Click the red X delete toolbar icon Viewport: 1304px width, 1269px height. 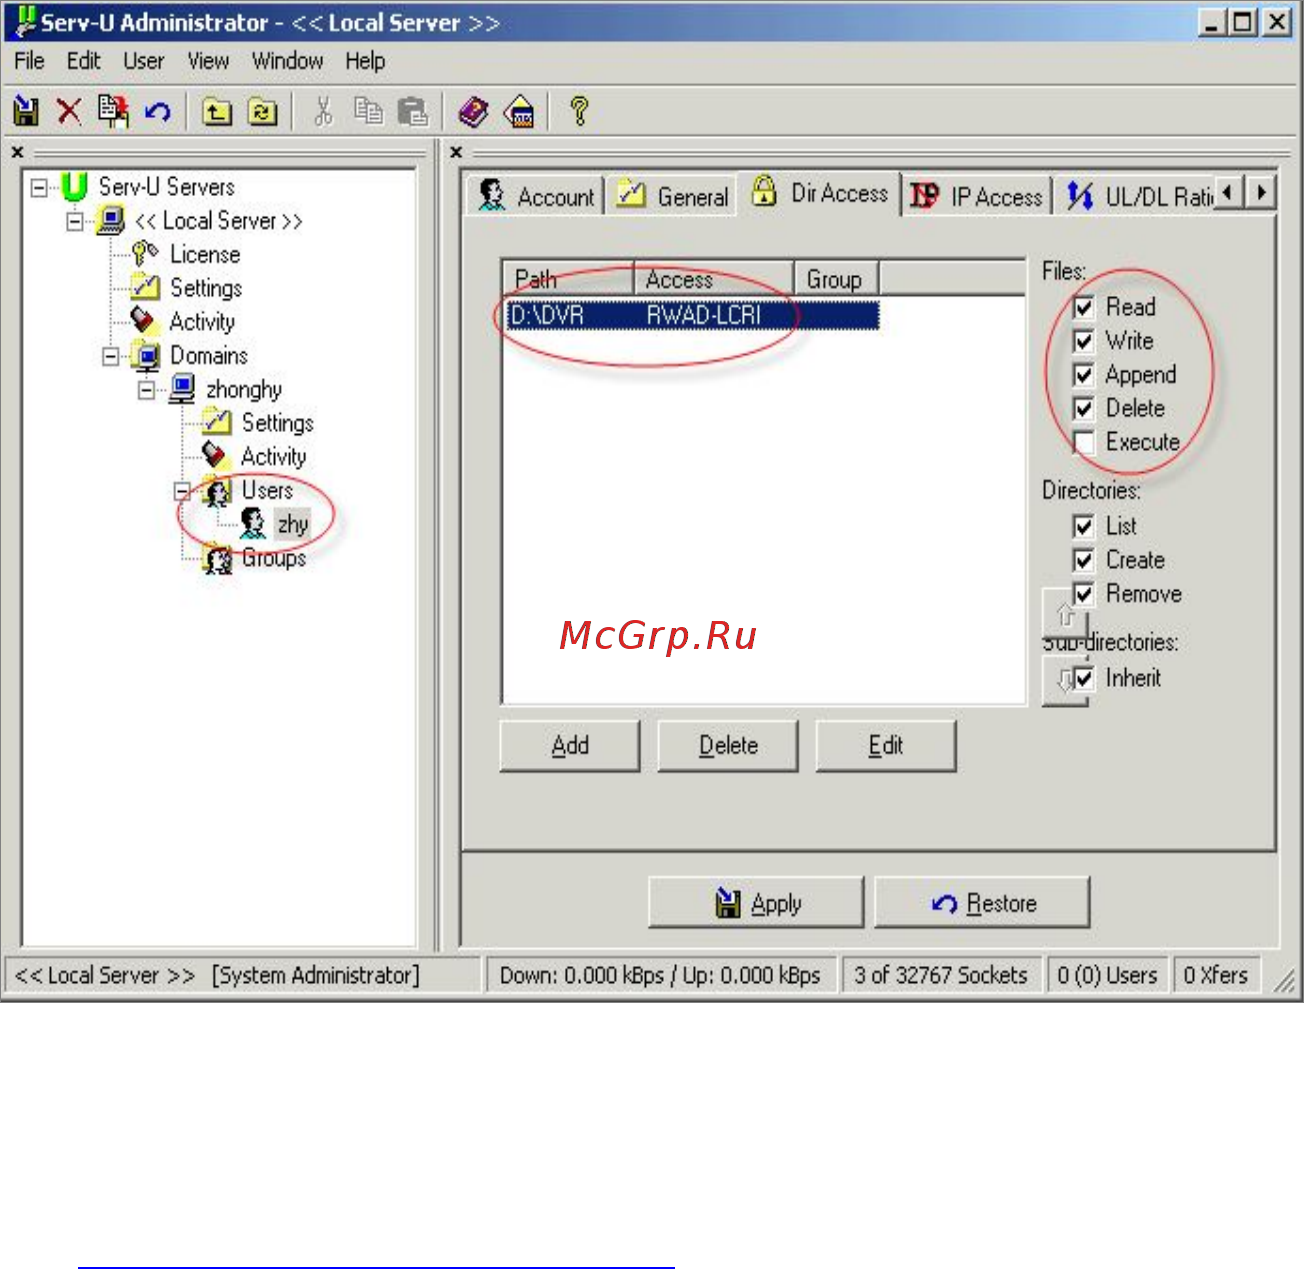[69, 111]
